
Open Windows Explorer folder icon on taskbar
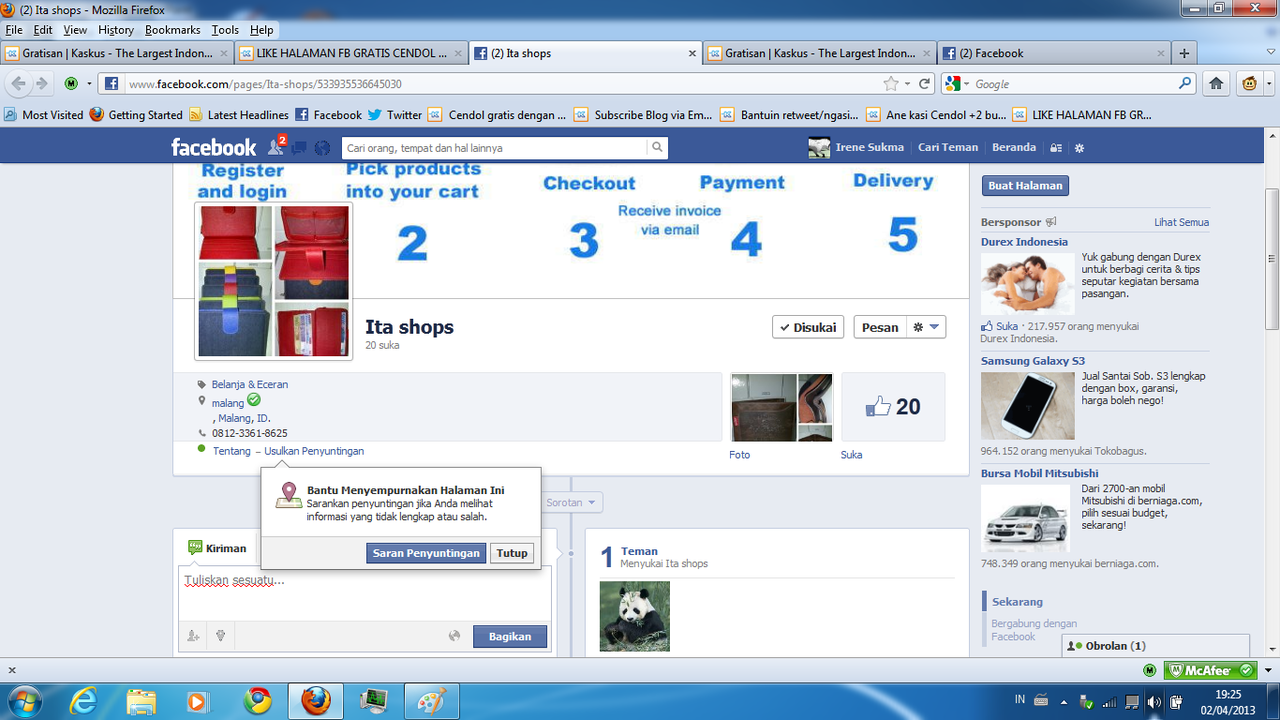click(x=141, y=700)
